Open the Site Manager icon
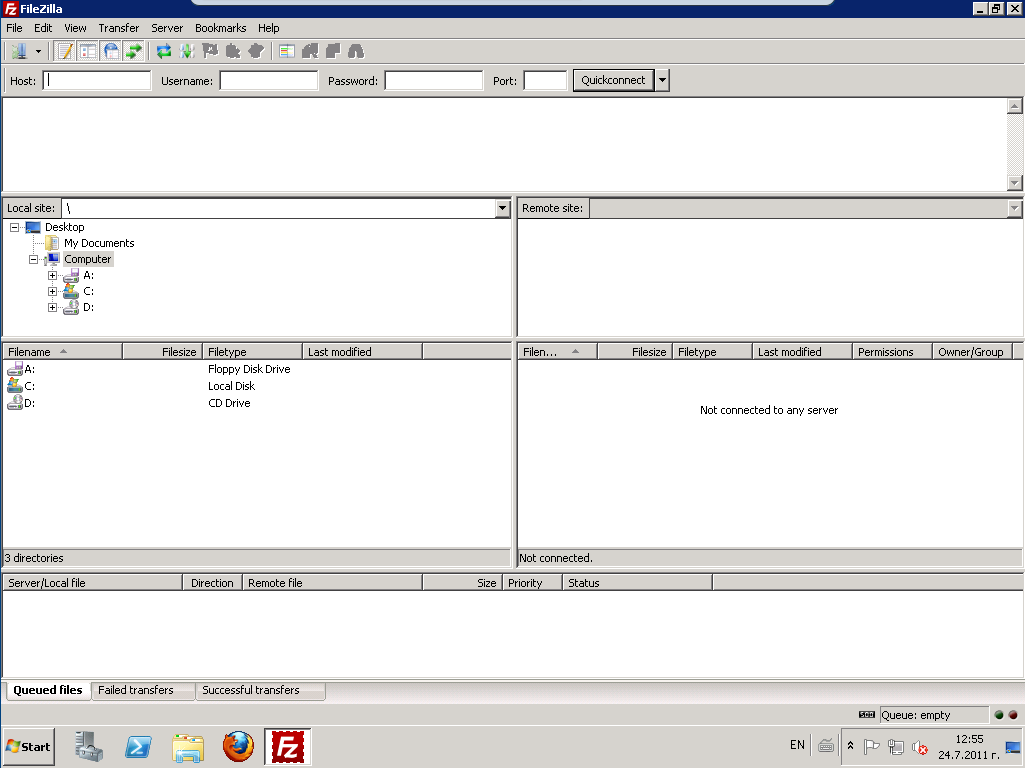This screenshot has height=768, width=1025. tap(19, 51)
